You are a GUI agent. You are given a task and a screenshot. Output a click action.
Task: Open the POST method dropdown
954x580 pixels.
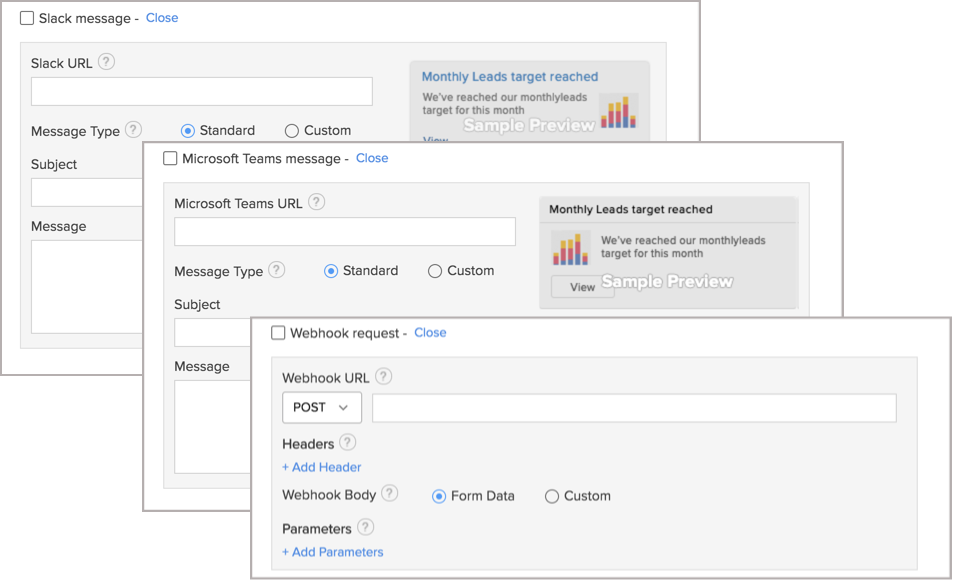point(321,407)
